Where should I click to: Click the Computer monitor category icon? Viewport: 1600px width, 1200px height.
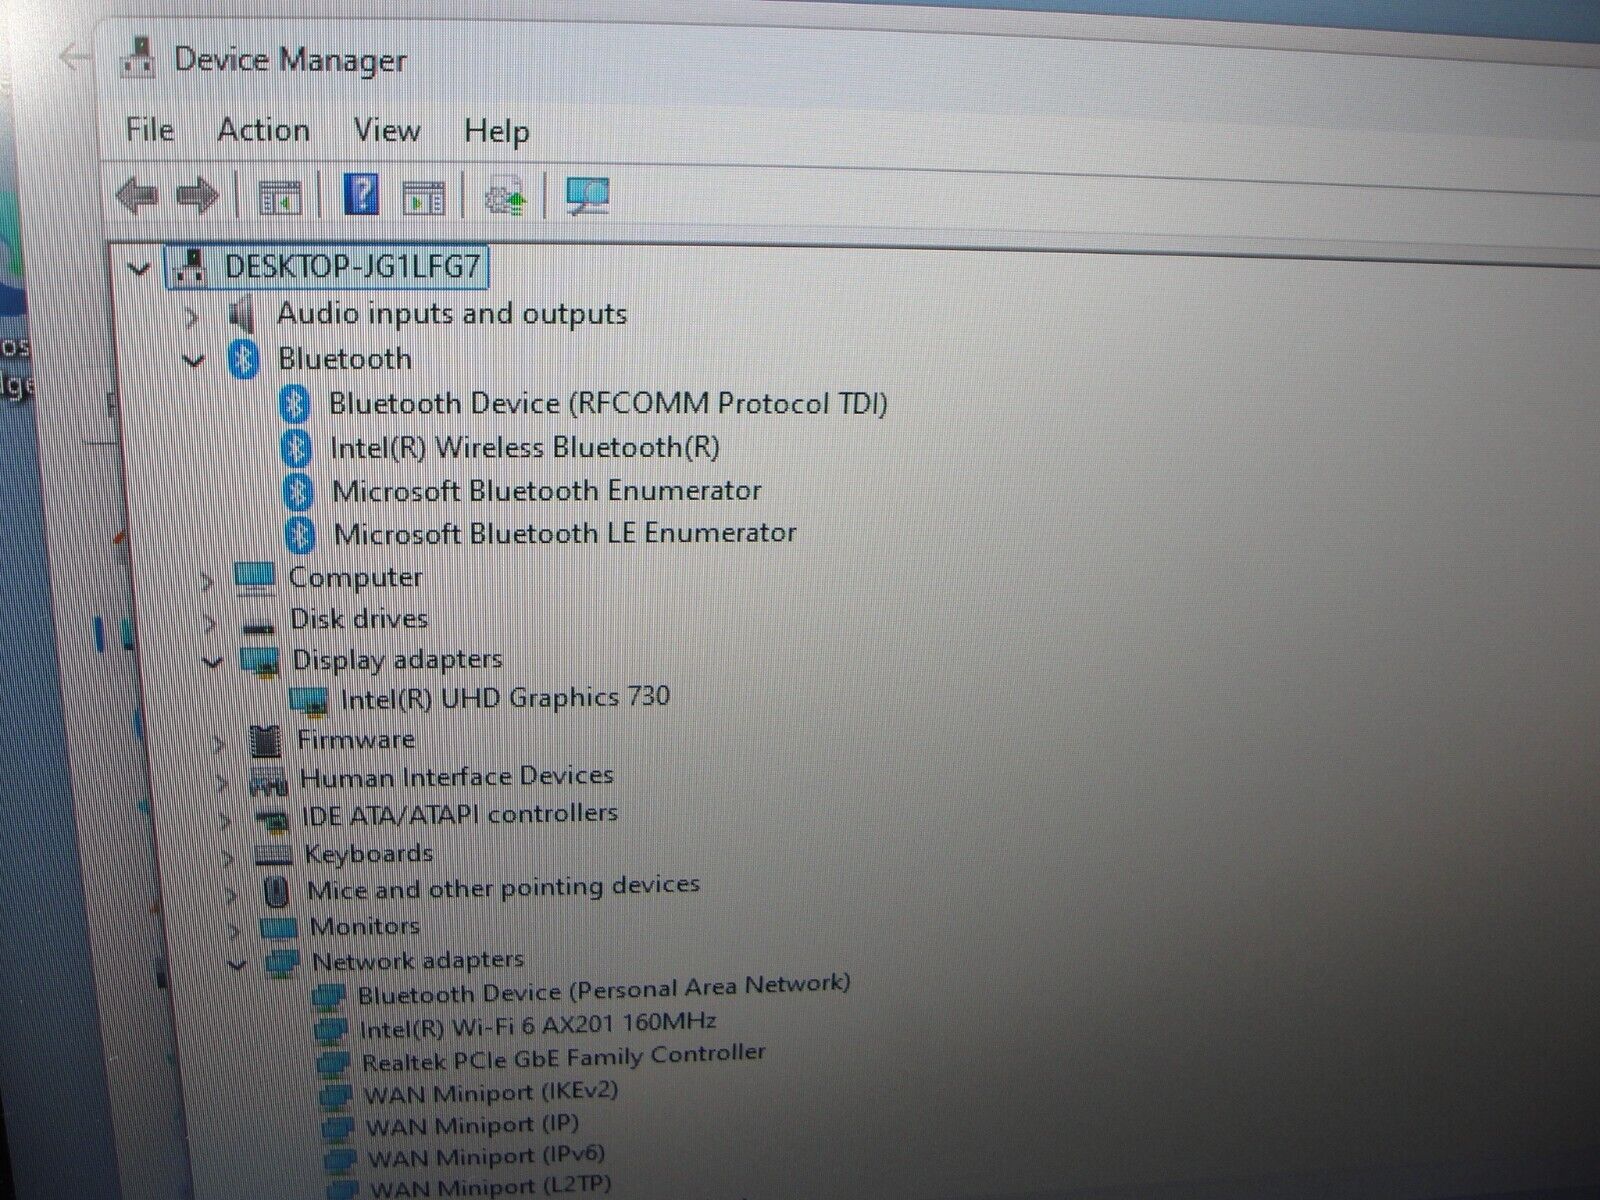(x=254, y=578)
